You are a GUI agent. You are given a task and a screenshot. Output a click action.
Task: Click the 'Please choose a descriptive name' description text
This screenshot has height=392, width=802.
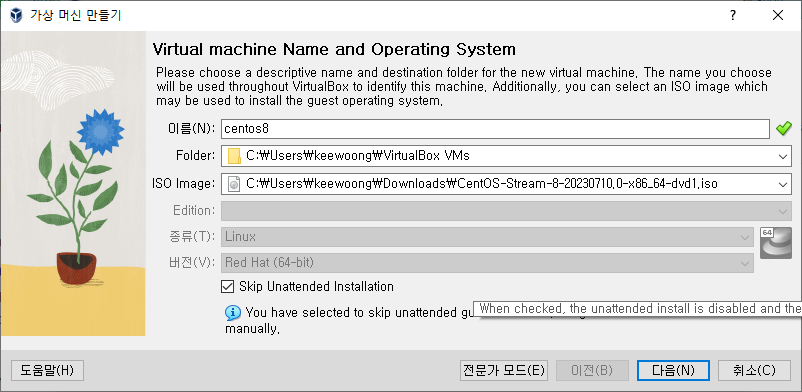tap(463, 86)
